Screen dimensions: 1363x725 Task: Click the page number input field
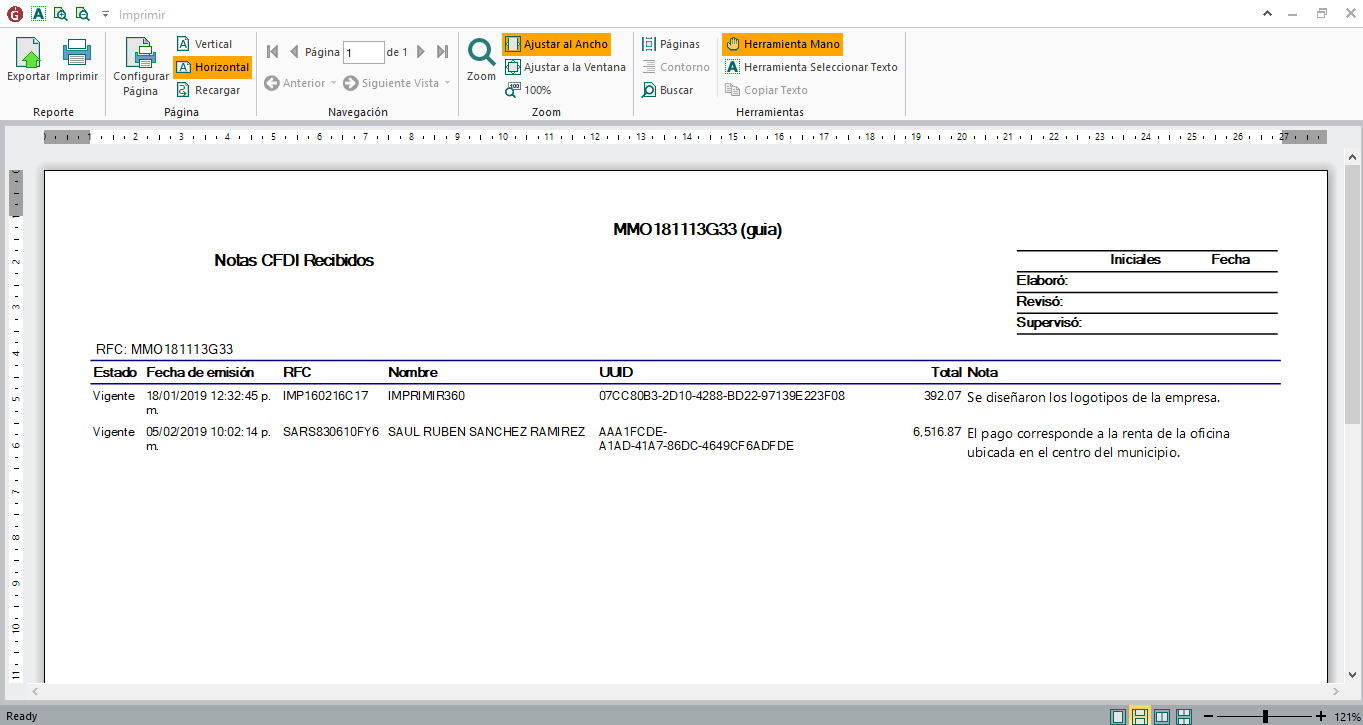pyautogui.click(x=363, y=52)
